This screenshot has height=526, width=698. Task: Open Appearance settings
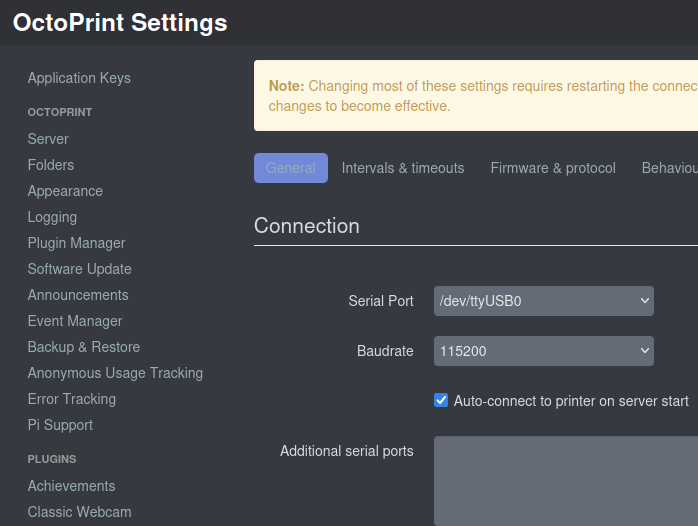coord(65,191)
